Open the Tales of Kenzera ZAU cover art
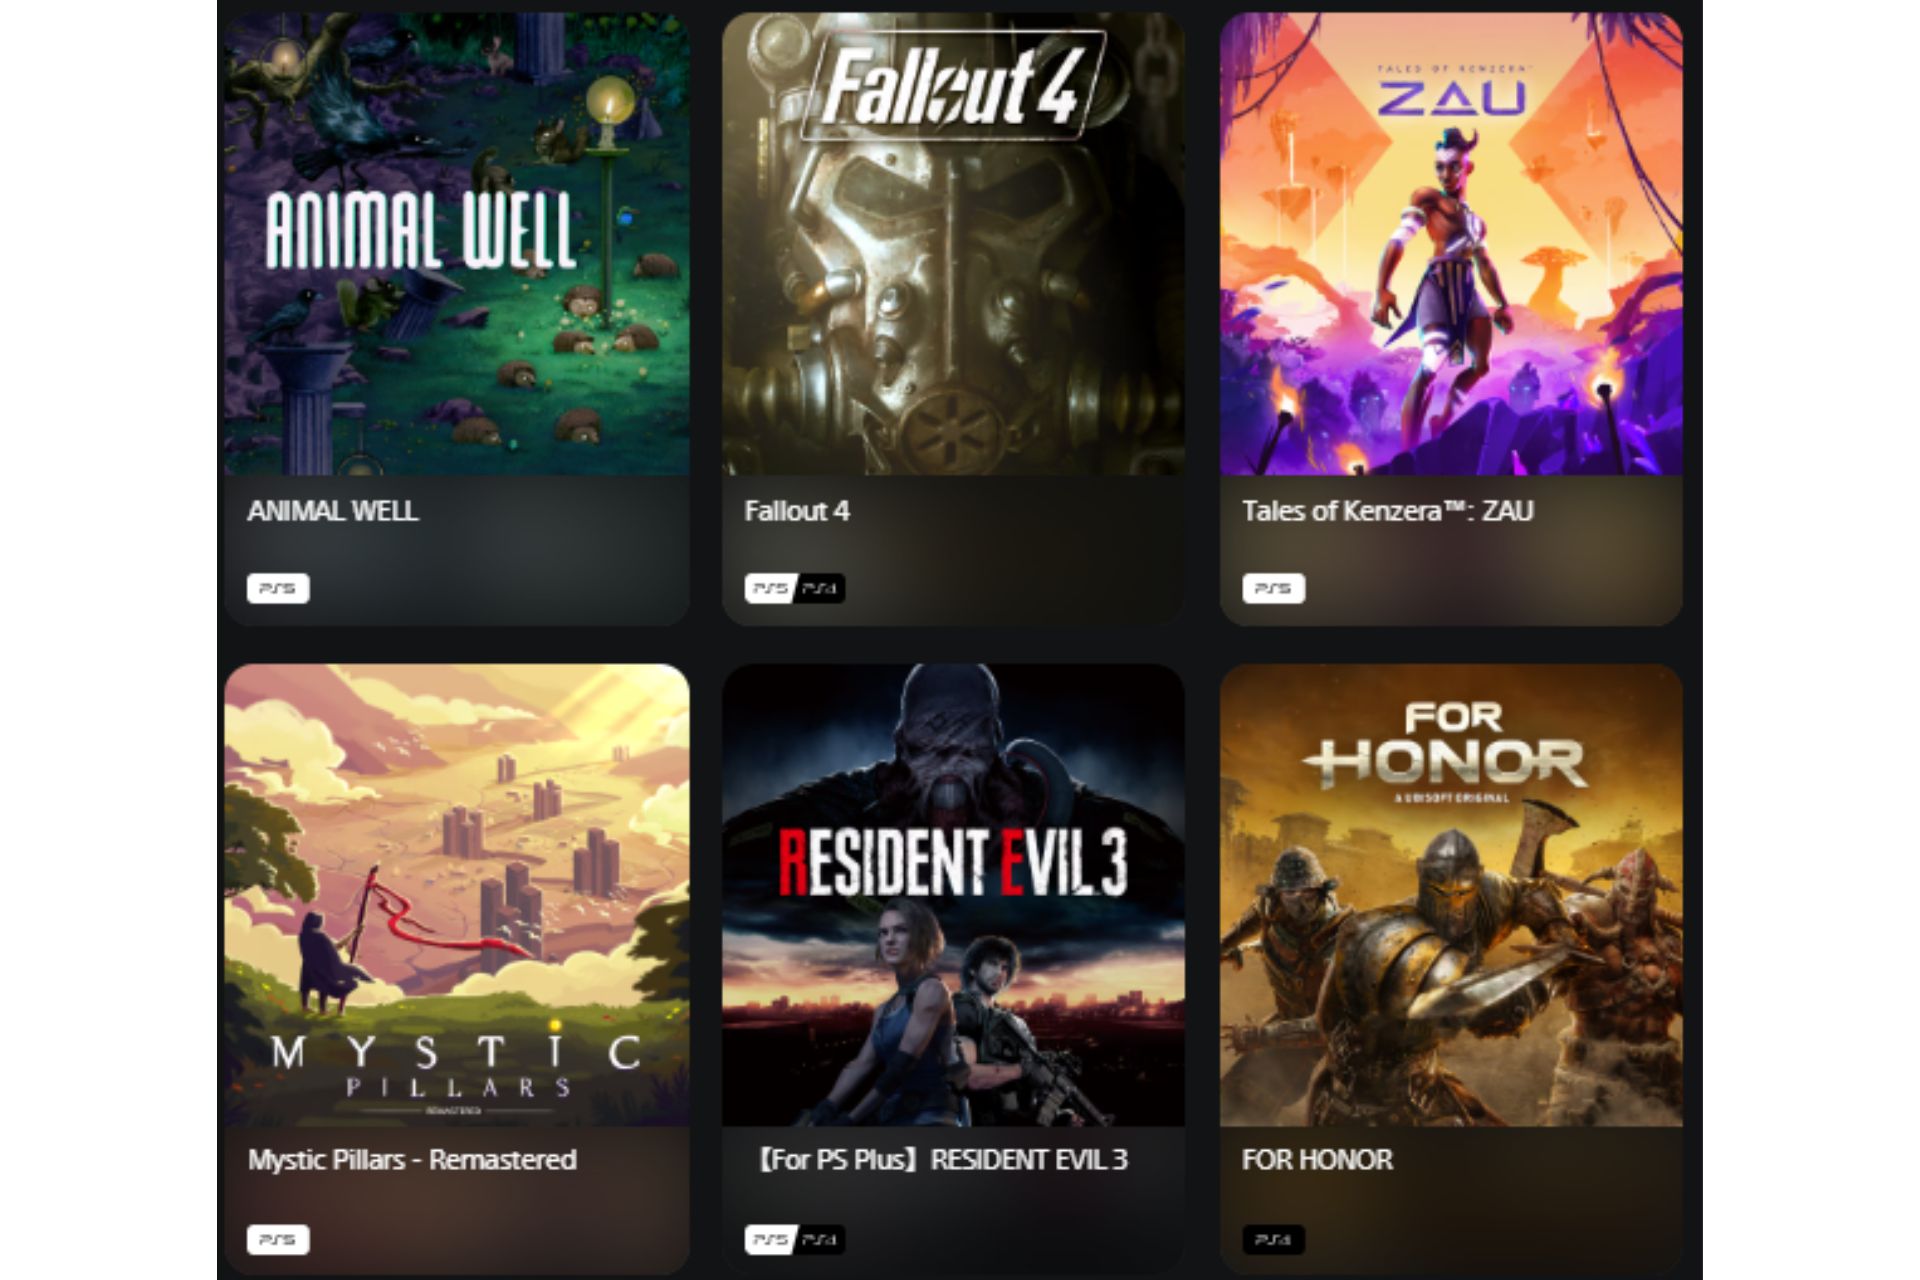 tap(1451, 243)
